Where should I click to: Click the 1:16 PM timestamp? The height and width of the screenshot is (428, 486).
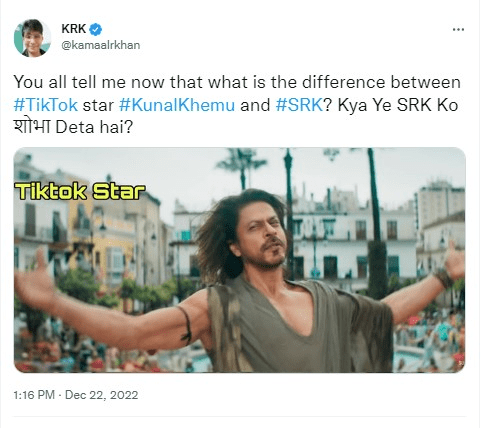[34, 395]
